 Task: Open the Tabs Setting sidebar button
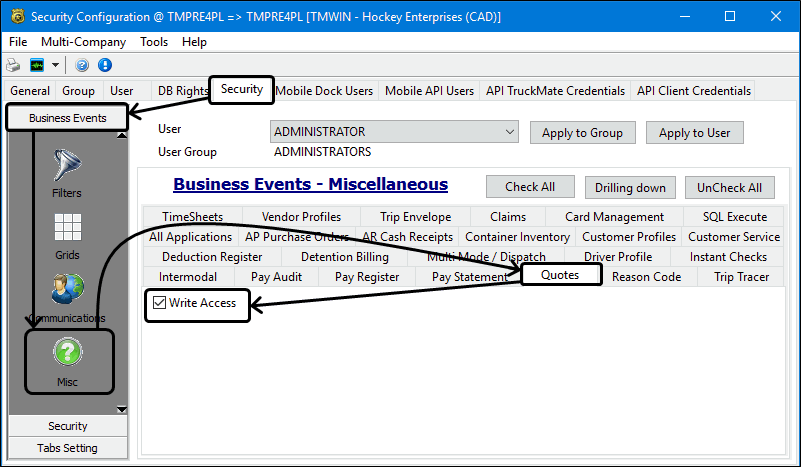pyautogui.click(x=67, y=448)
